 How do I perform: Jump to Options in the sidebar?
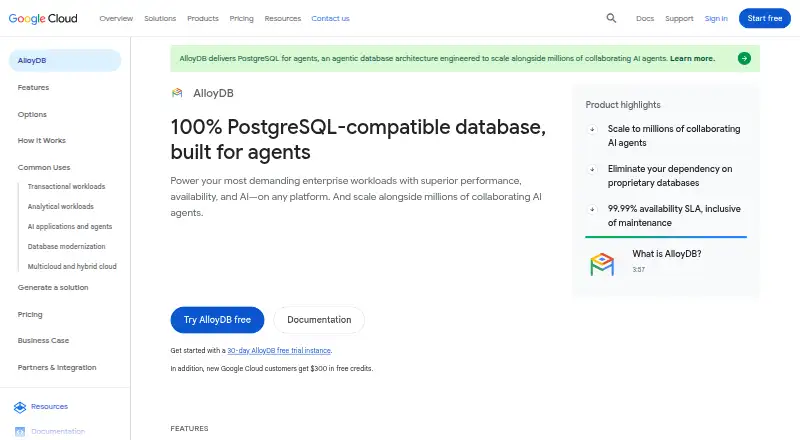click(32, 115)
